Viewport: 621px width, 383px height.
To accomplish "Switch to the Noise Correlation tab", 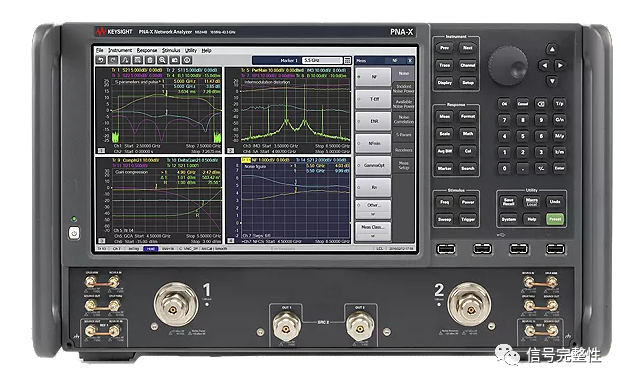I will point(403,120).
